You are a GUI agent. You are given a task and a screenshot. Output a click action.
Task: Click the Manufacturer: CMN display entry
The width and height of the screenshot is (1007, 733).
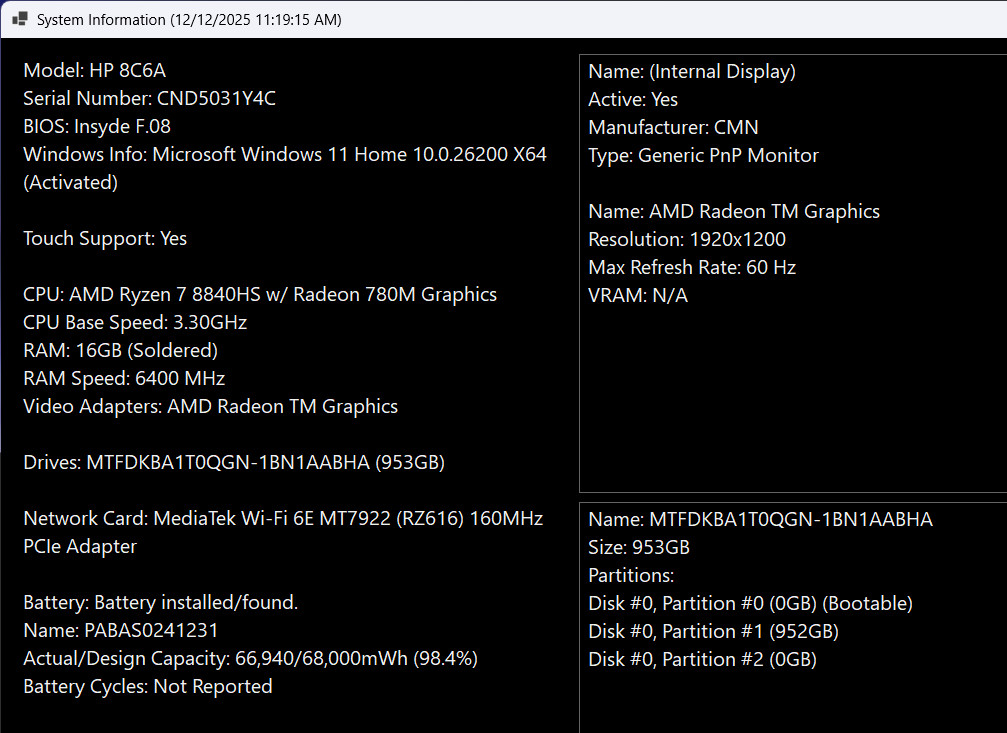673,127
